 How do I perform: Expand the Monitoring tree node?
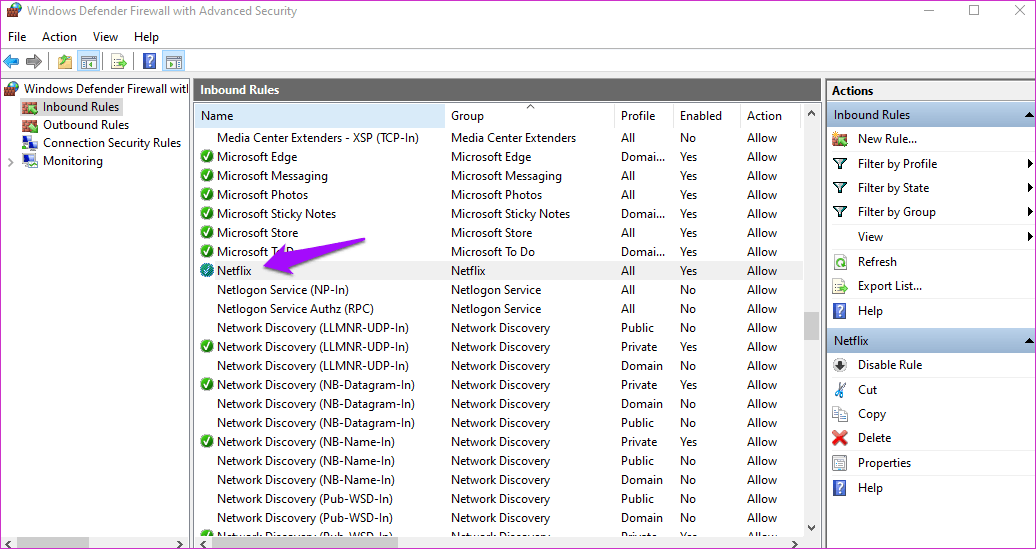coord(11,161)
